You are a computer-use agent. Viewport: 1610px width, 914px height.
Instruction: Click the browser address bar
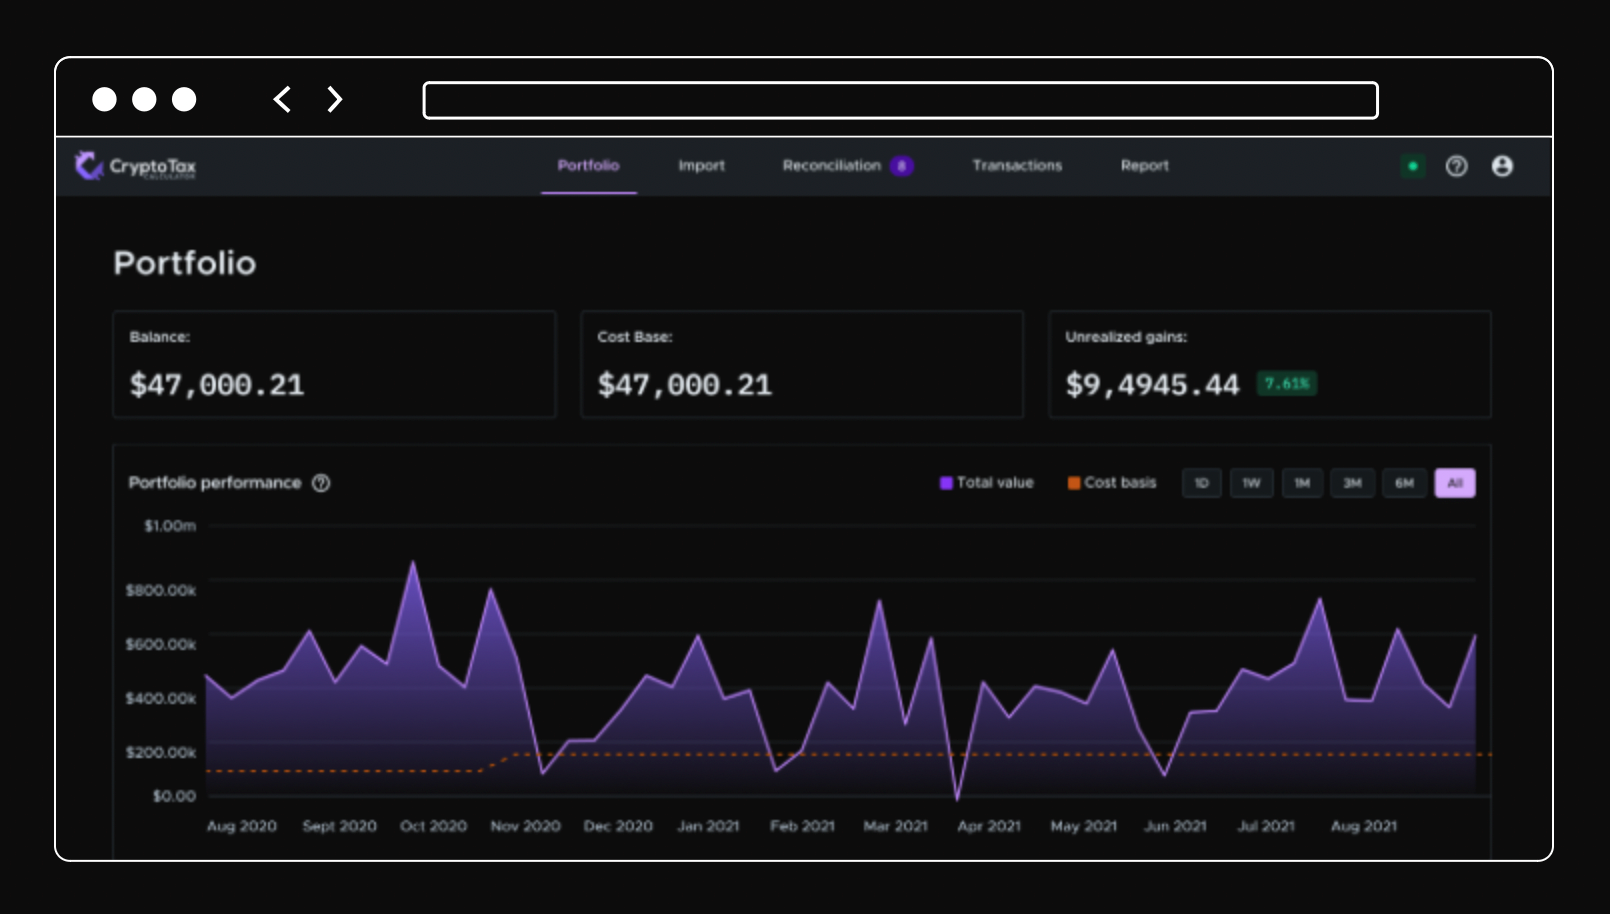[901, 100]
